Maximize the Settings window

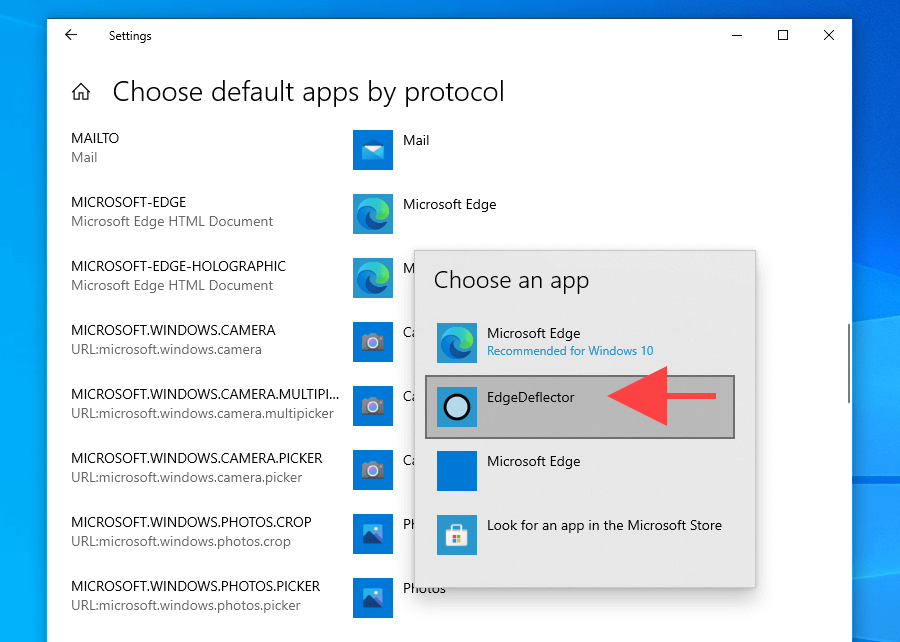point(783,36)
